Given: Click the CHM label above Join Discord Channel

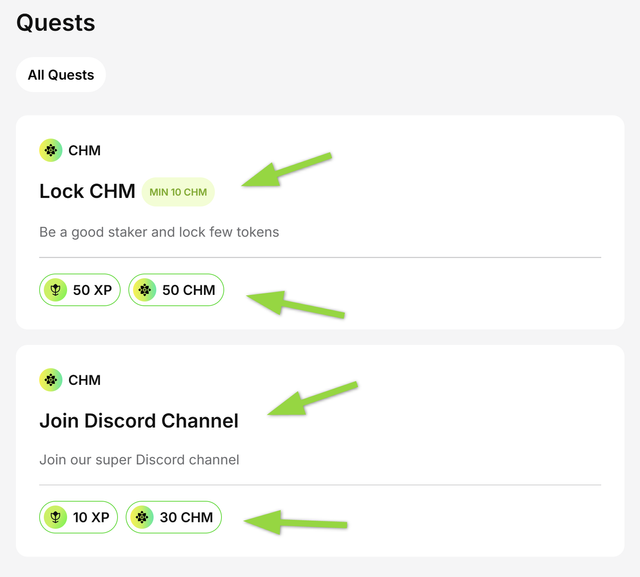Looking at the screenshot, I should tap(84, 380).
